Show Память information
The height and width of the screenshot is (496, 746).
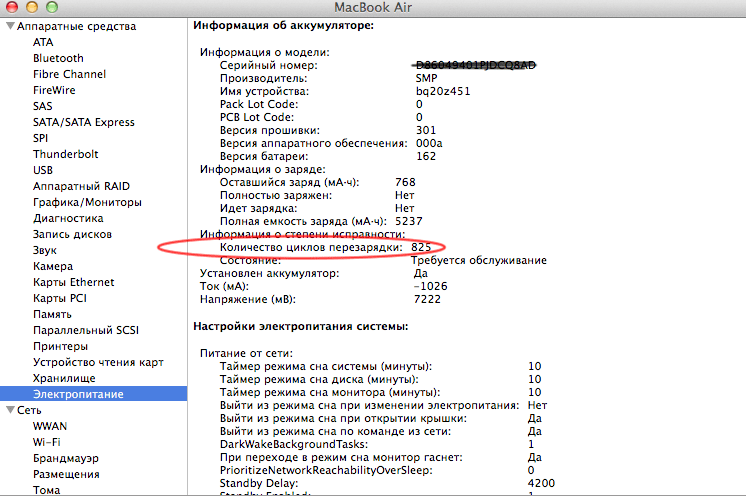(x=52, y=314)
